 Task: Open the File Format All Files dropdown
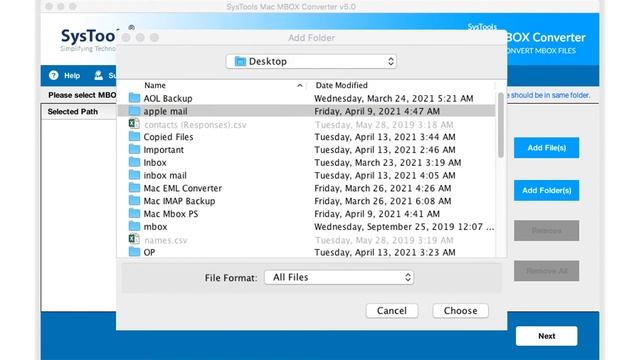pos(339,277)
